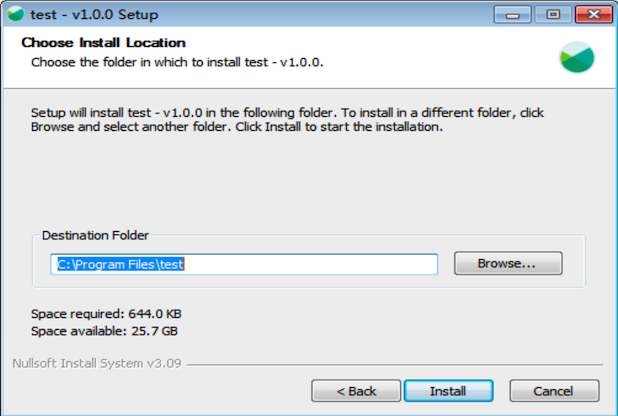Image resolution: width=618 pixels, height=416 pixels.
Task: Click the "Space available: 25.7 GB" text
Action: click(104, 330)
